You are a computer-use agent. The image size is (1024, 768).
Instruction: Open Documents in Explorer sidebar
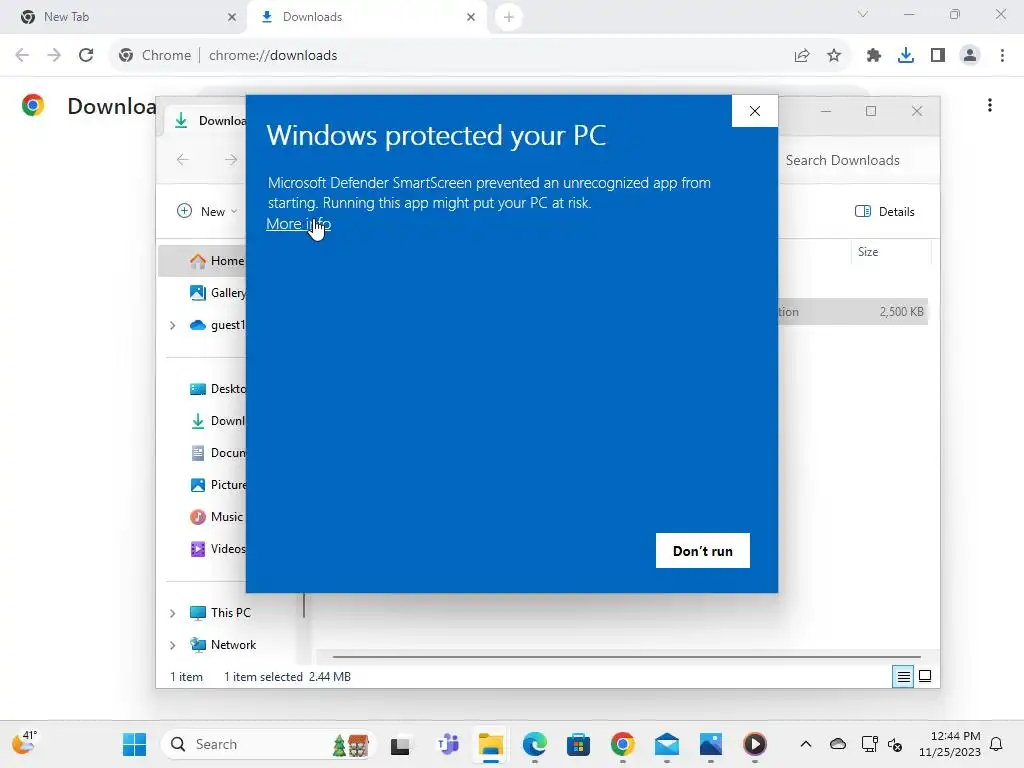(x=217, y=453)
